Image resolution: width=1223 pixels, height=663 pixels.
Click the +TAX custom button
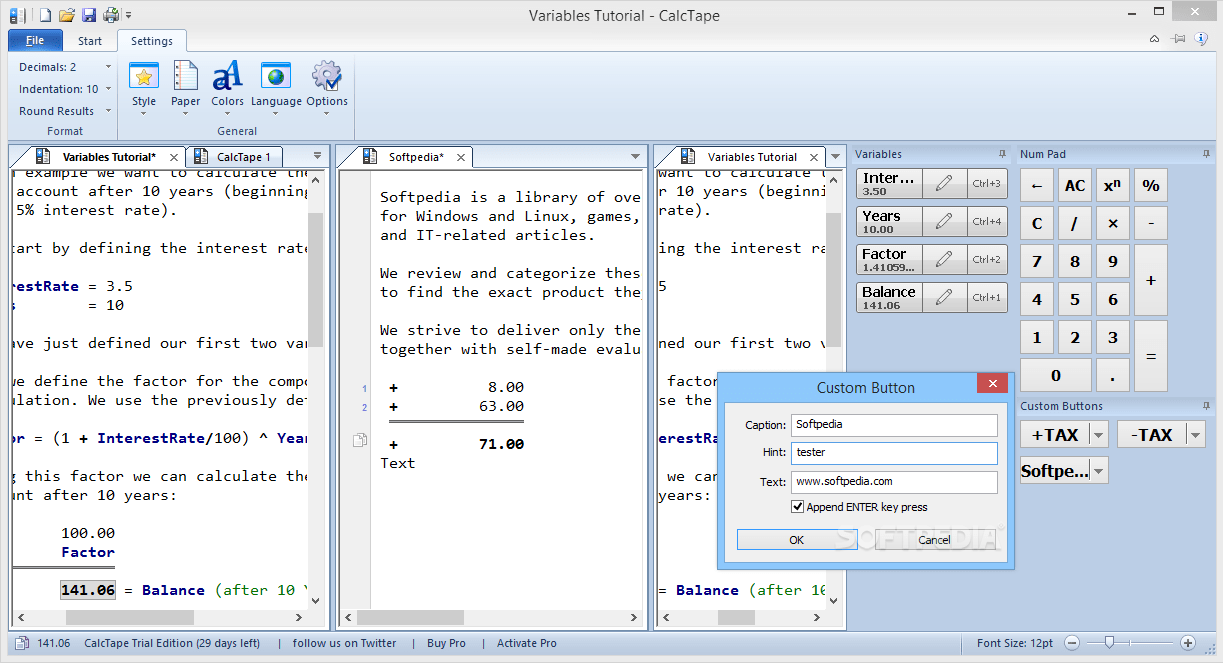pos(1055,434)
